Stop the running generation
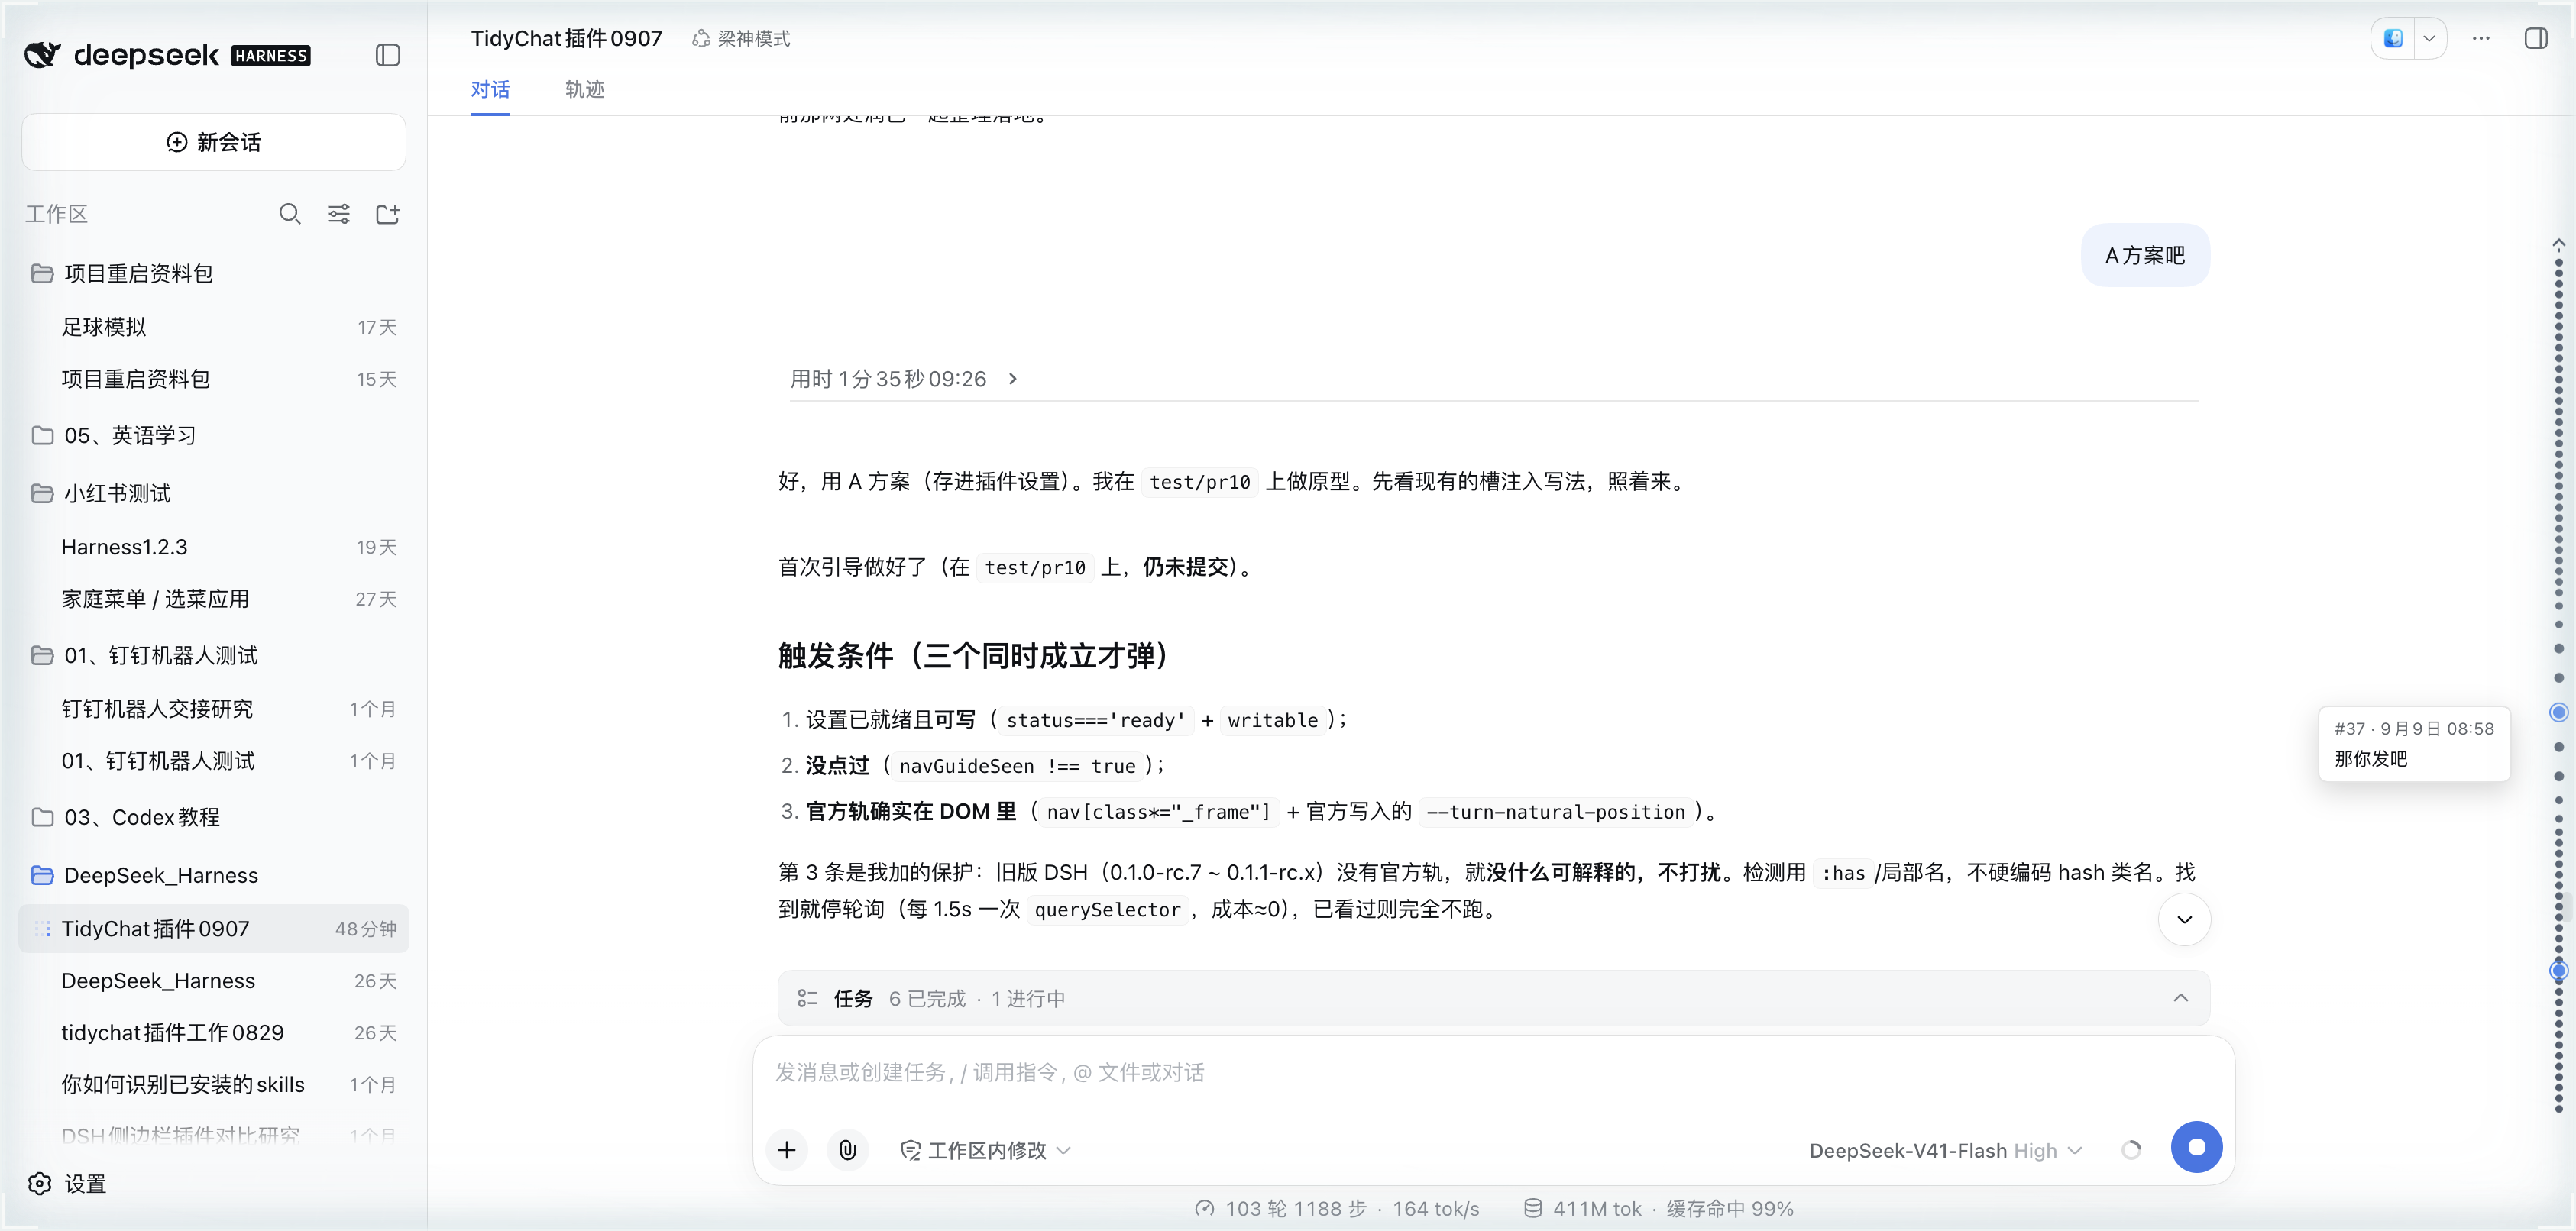 coord(2196,1147)
